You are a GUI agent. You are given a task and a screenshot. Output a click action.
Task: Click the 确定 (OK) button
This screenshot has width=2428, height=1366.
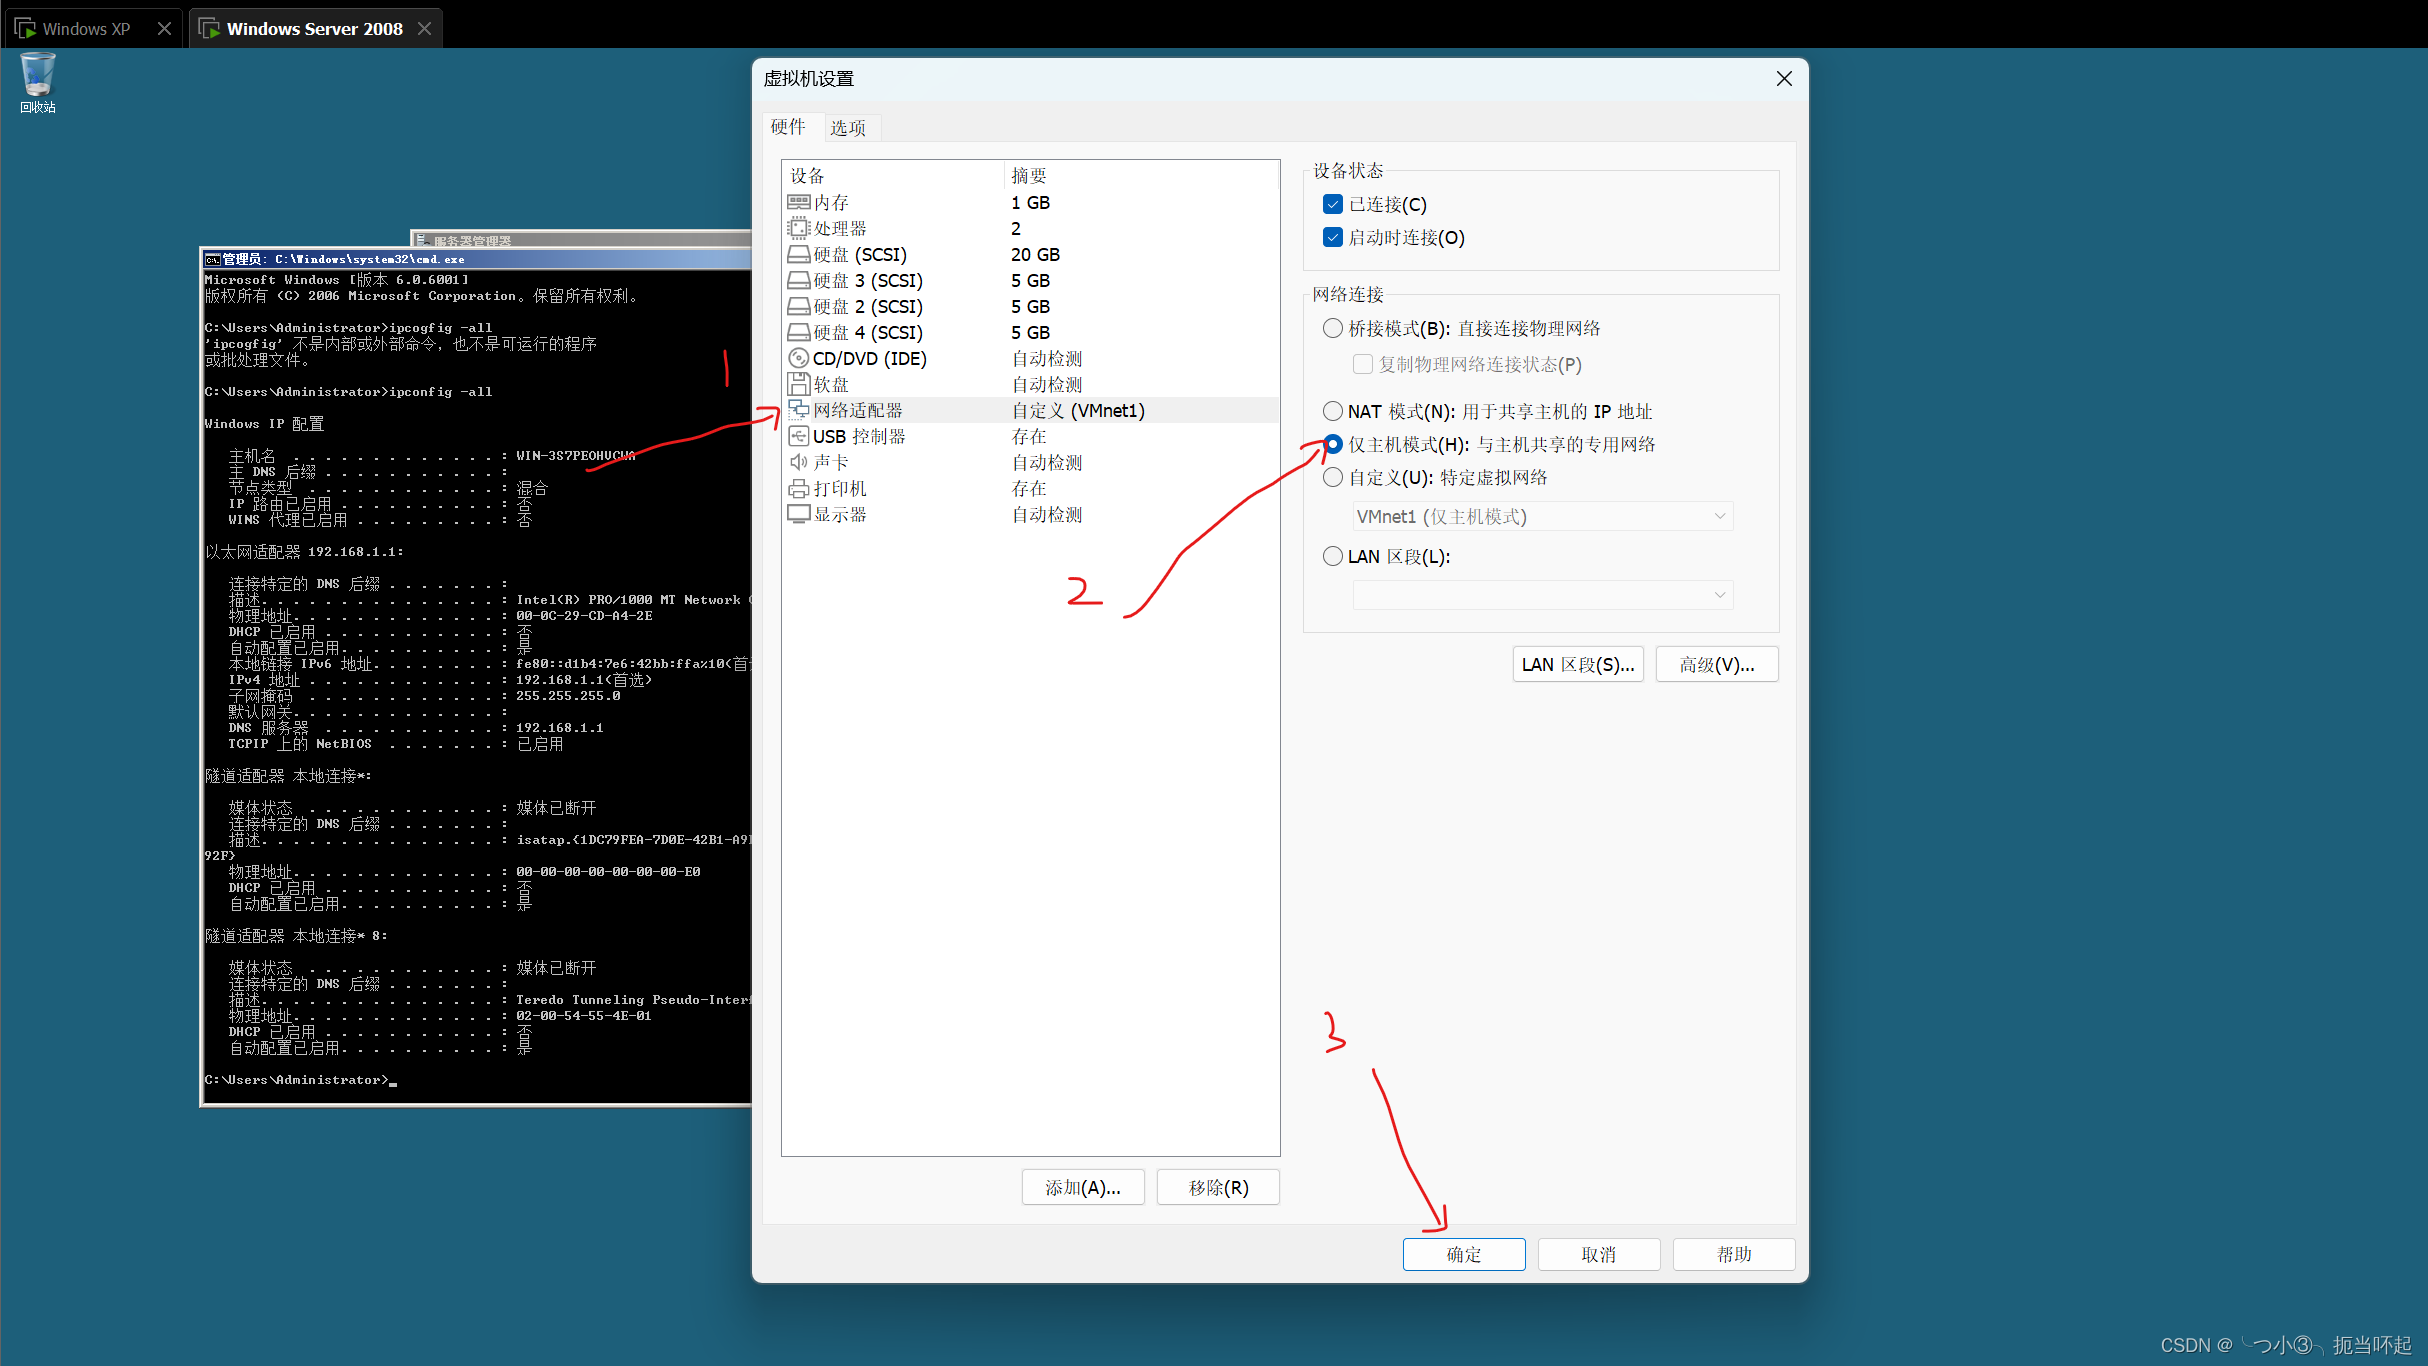(x=1463, y=1255)
